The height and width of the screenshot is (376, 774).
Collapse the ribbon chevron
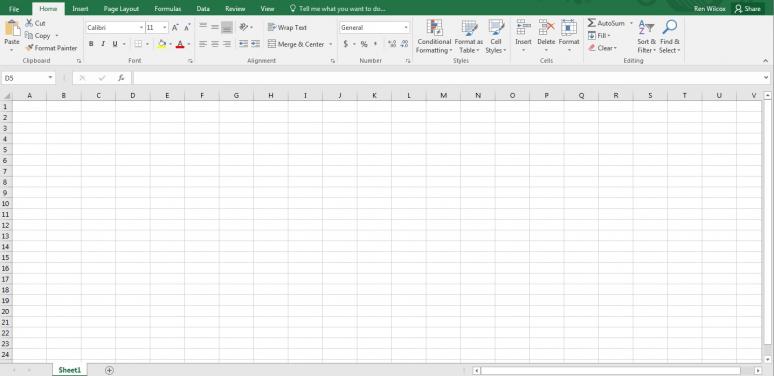point(766,60)
